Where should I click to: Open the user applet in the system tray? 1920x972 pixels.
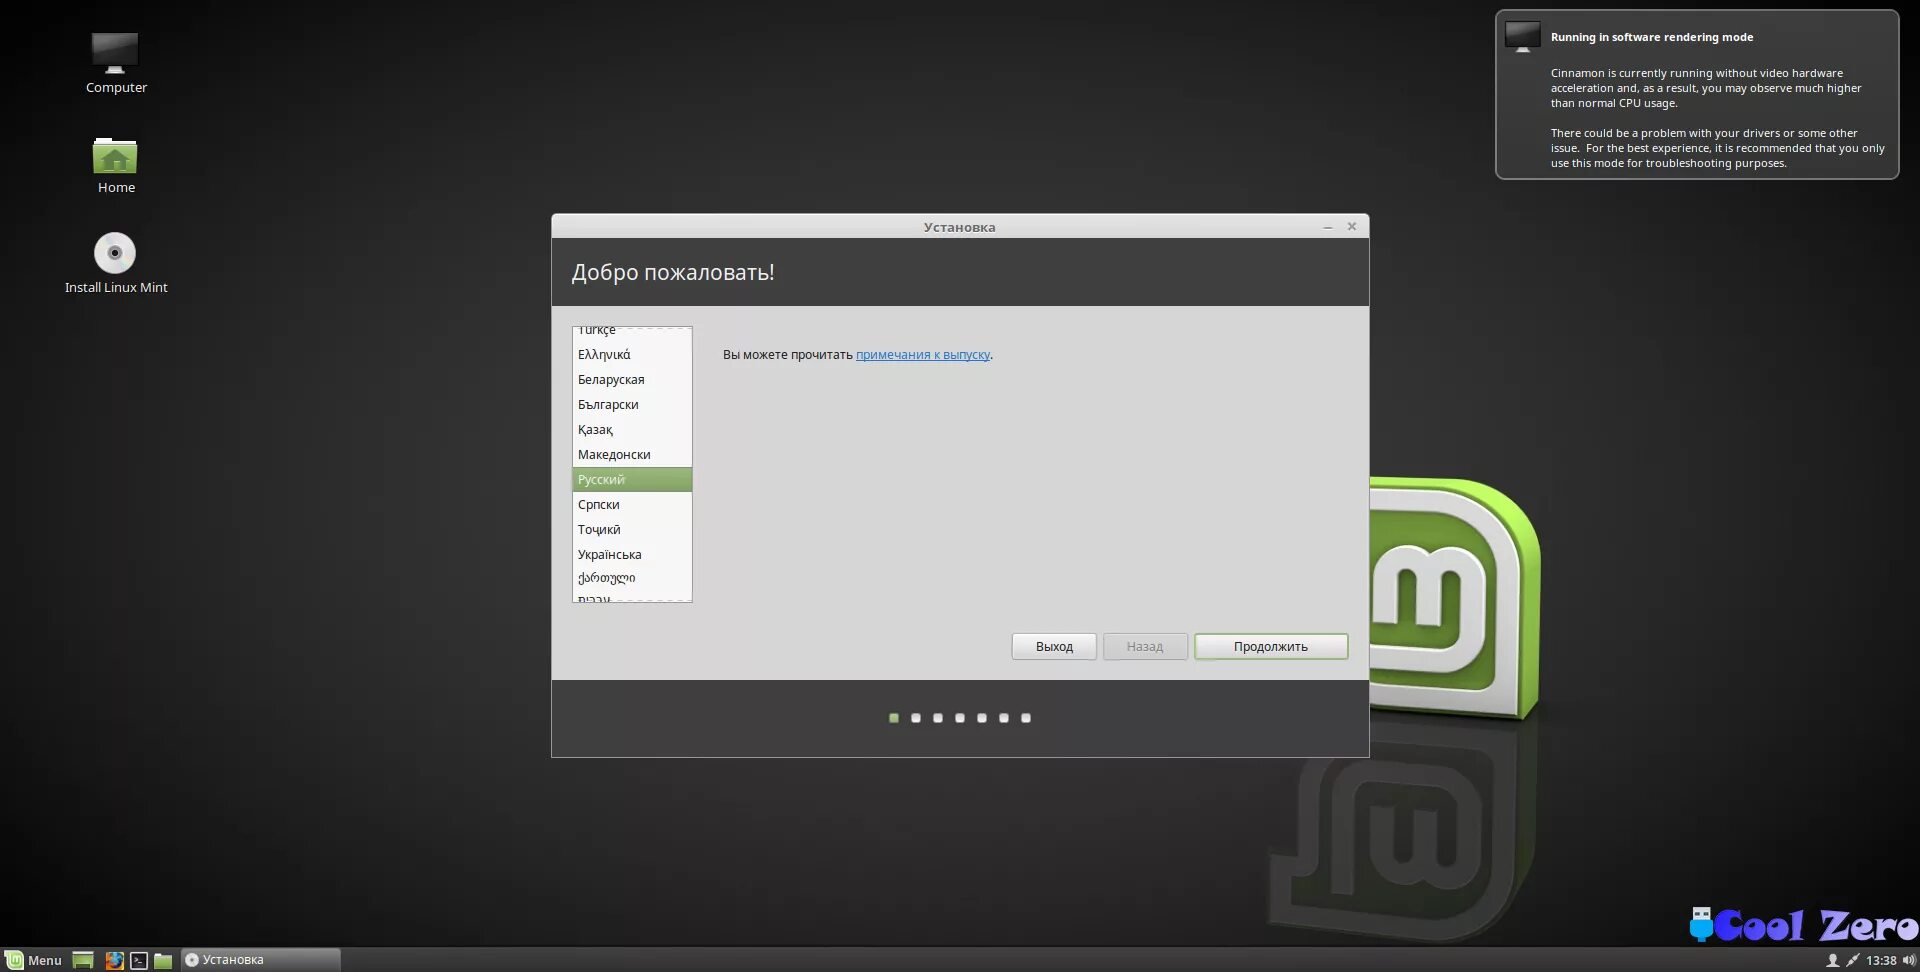[1832, 960]
